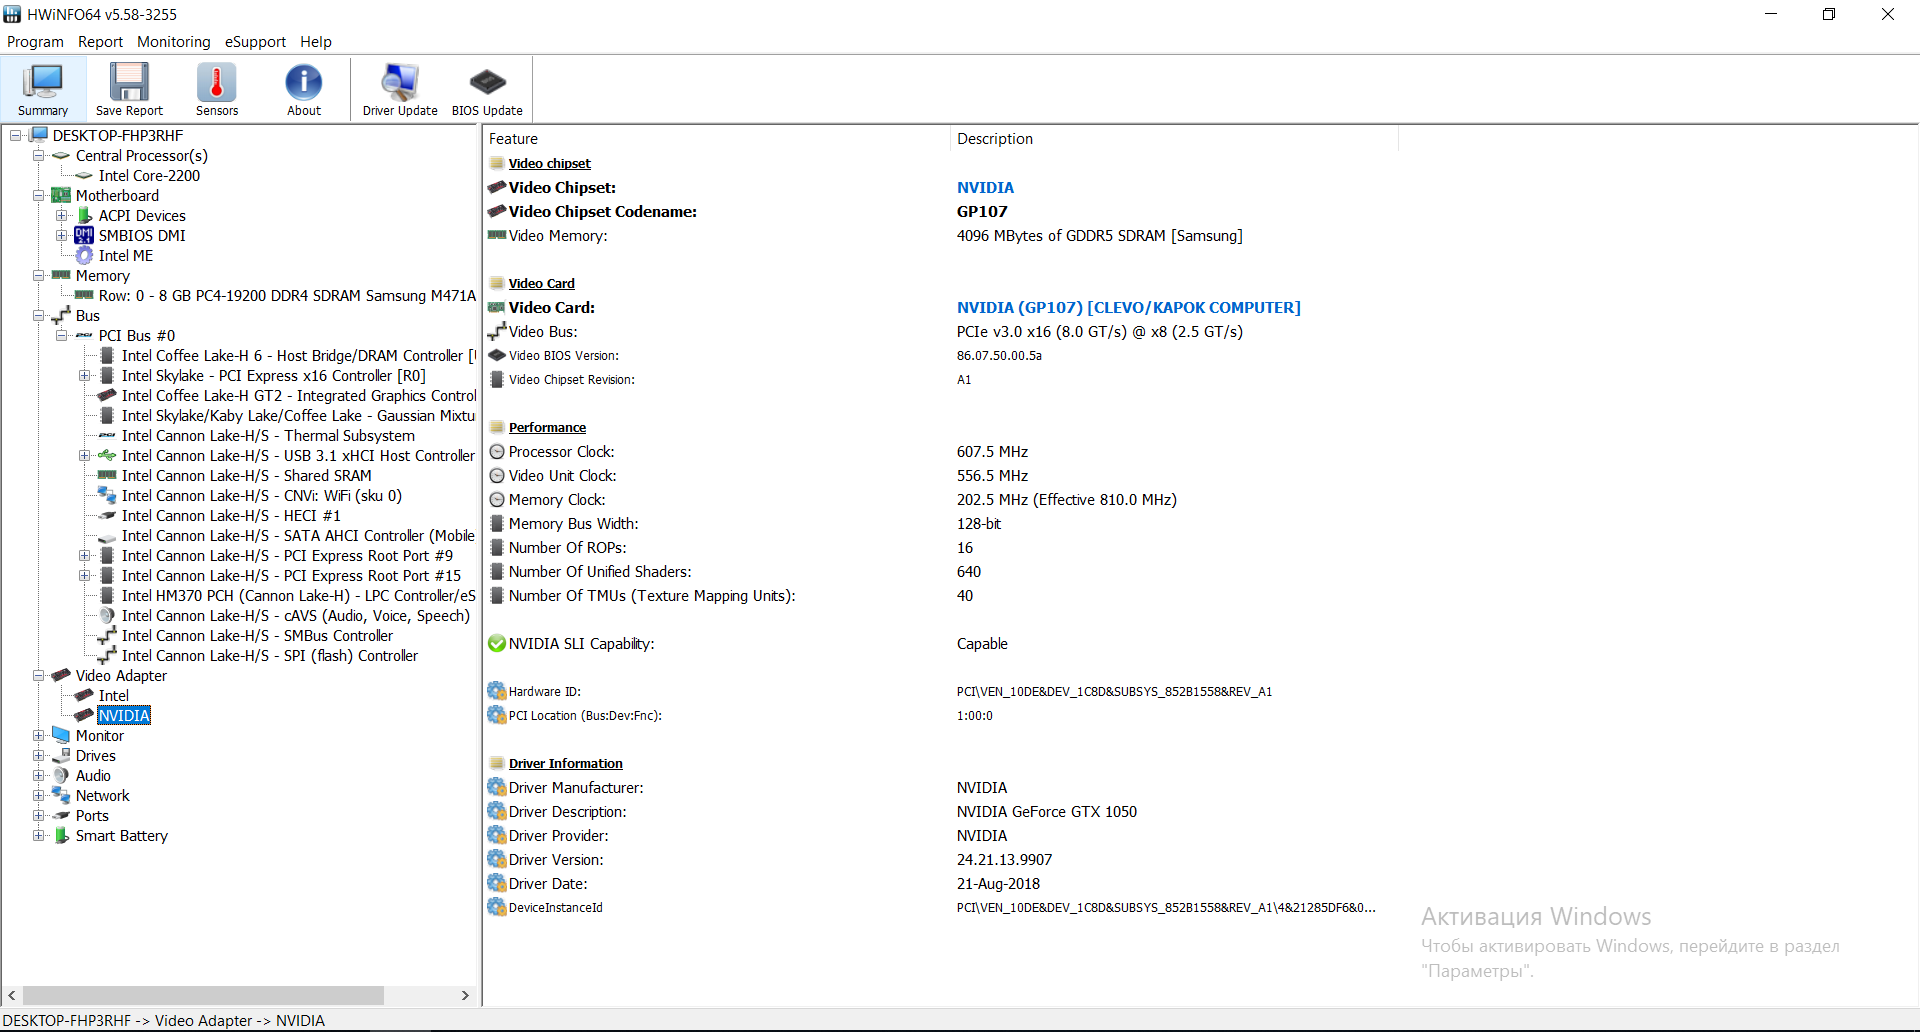The height and width of the screenshot is (1032, 1920).
Task: Collapse the Central Processor(s) node
Action: [38, 155]
